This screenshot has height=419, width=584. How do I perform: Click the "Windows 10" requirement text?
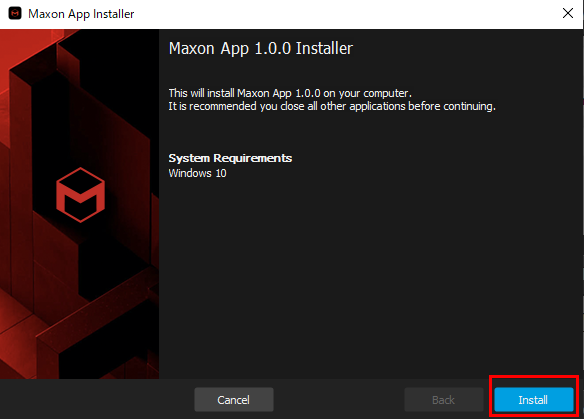[x=197, y=173]
